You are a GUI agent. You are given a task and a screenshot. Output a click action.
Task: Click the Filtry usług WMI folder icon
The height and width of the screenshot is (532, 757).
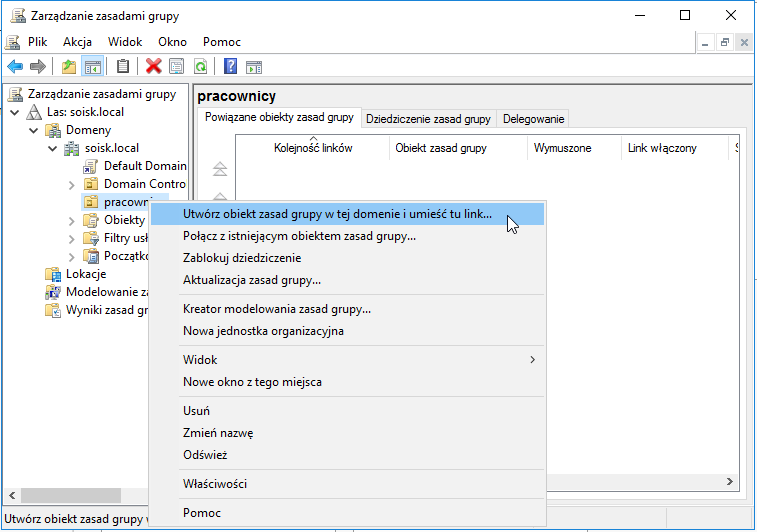pyautogui.click(x=91, y=238)
